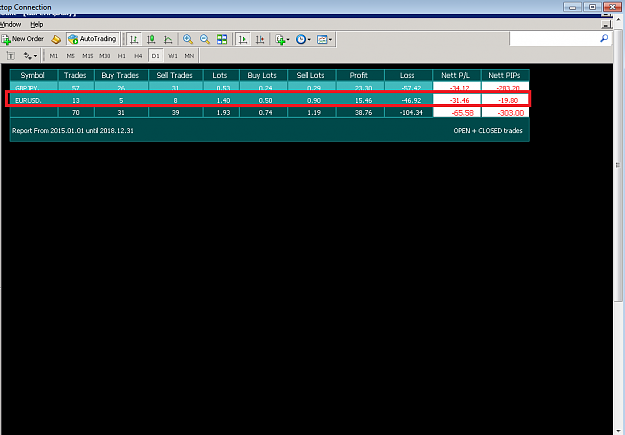The image size is (625, 435).
Task: Toggle the AutoTrading button
Action: click(x=92, y=39)
